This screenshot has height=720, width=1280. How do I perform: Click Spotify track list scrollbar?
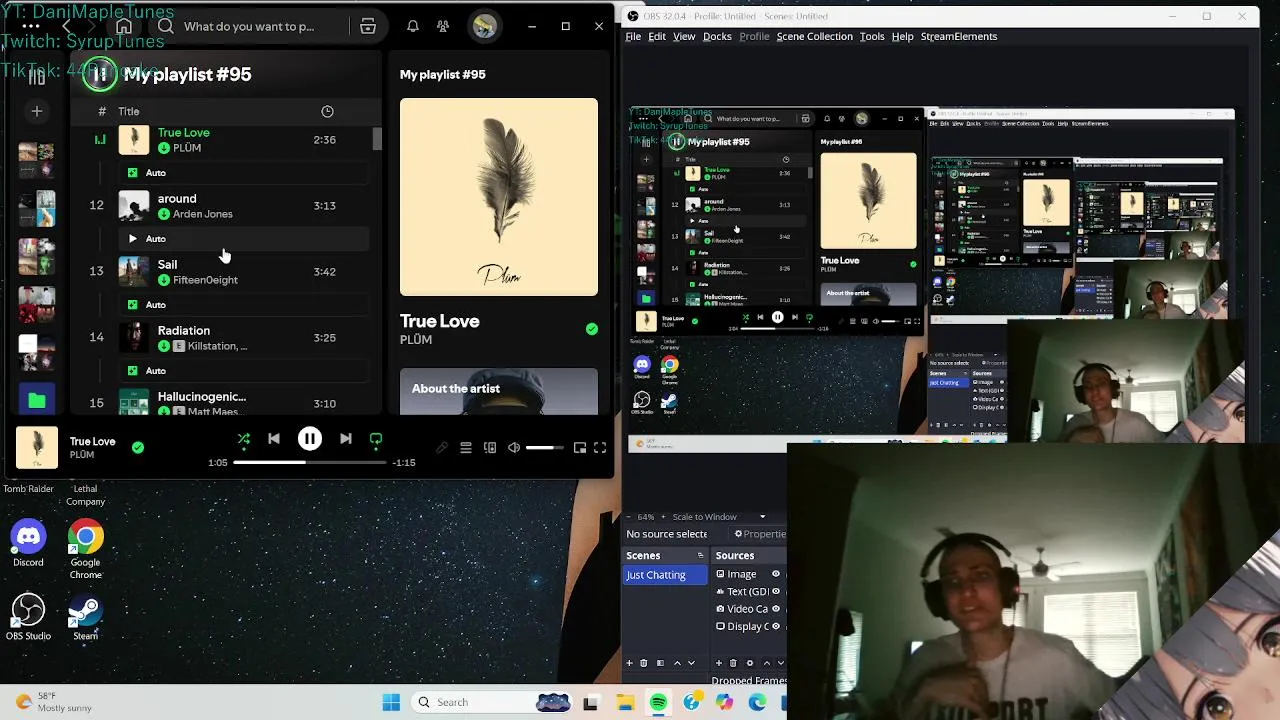[x=377, y=139]
